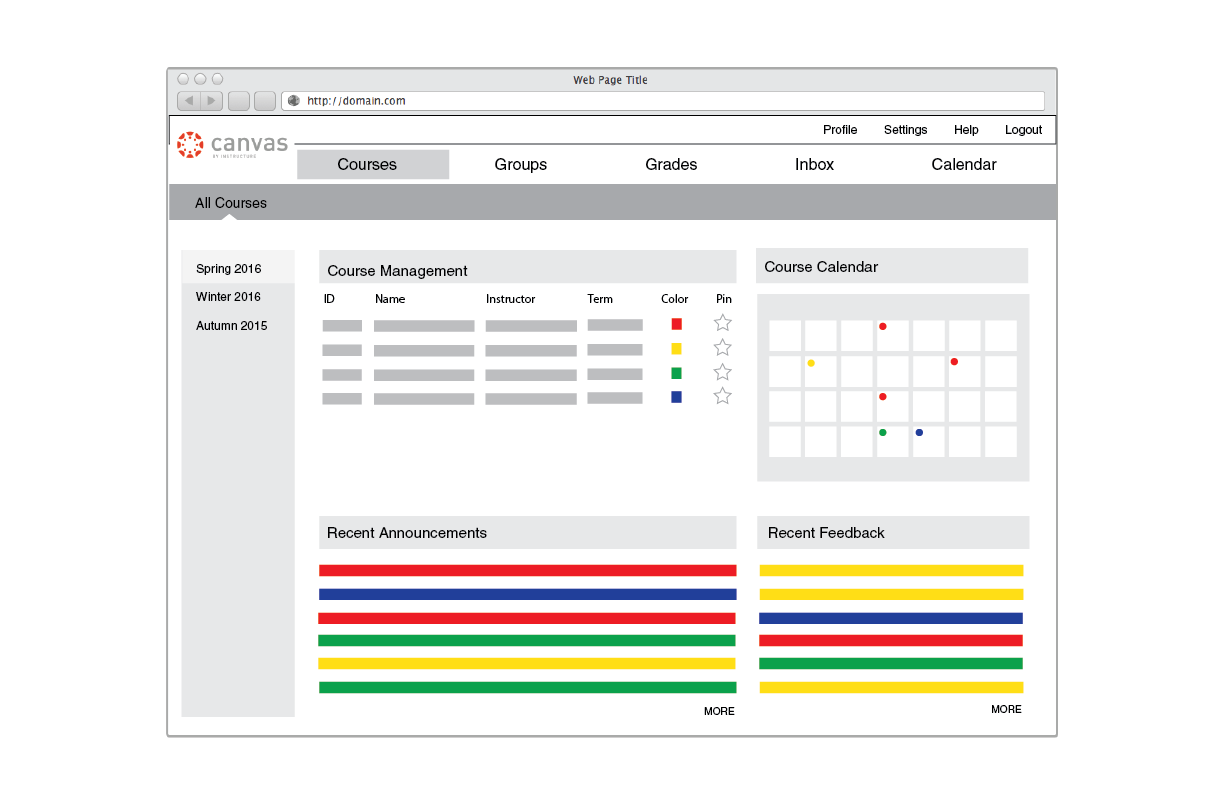Screen dimensions: 1225x792
Task: Pin the course with the green color
Action: coord(723,372)
